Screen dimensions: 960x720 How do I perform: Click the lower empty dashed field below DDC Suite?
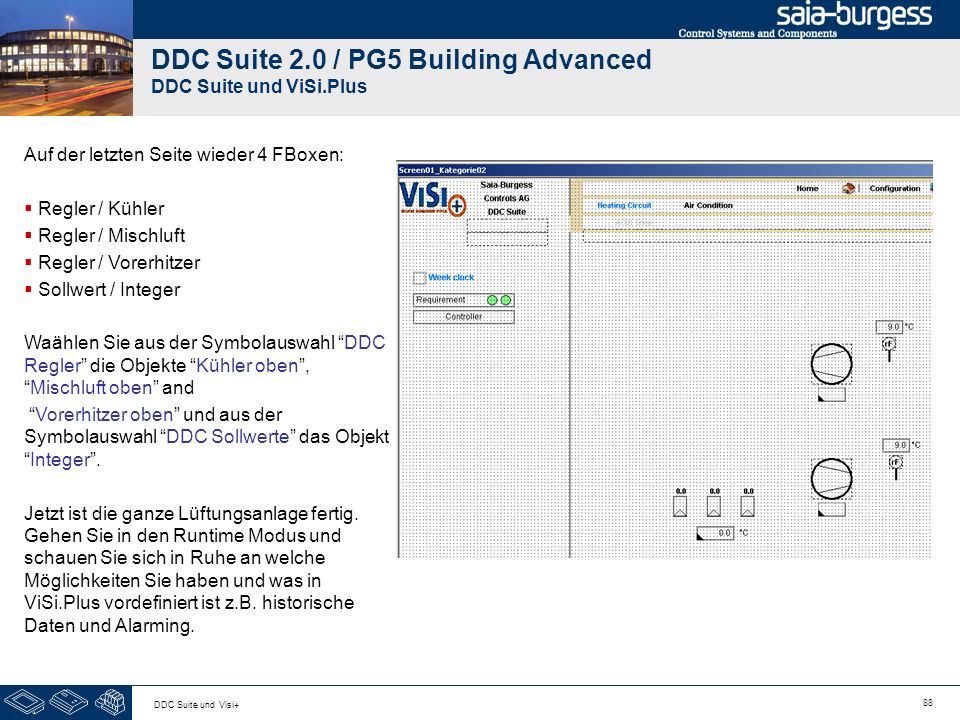coord(508,239)
